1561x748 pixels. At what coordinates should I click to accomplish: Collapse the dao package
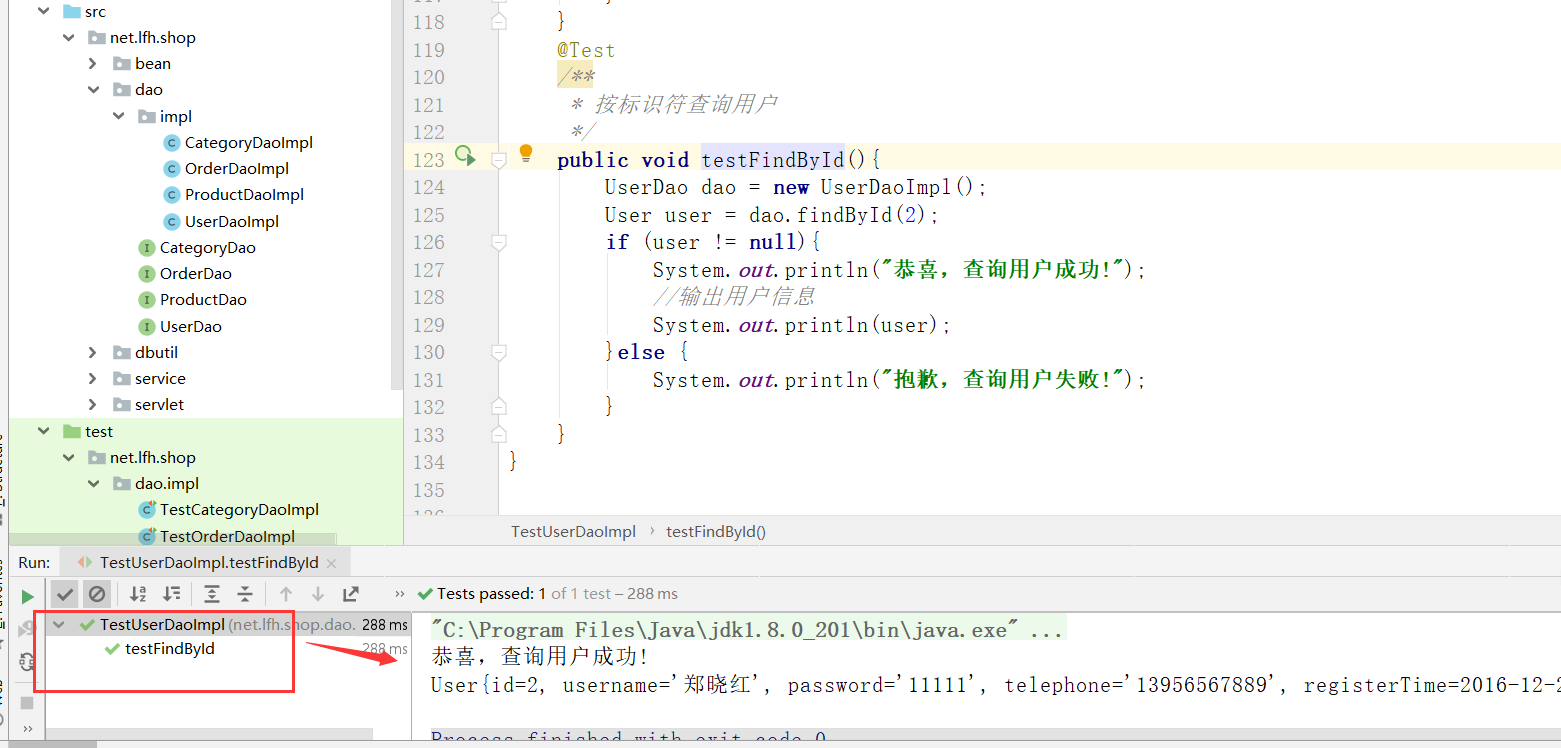click(93, 90)
